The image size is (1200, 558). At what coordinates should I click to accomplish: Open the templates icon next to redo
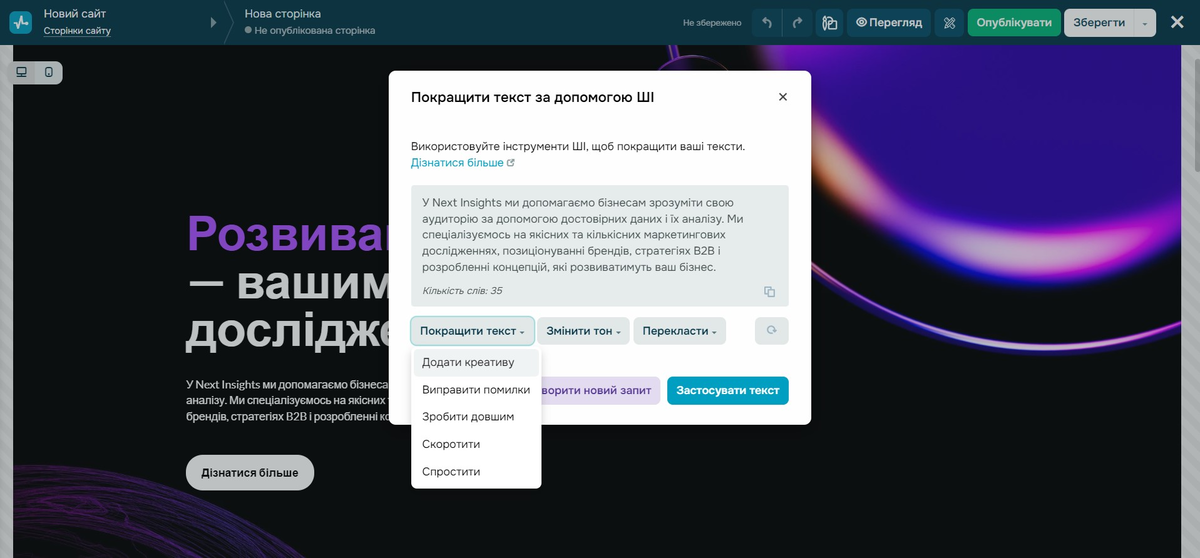(829, 22)
